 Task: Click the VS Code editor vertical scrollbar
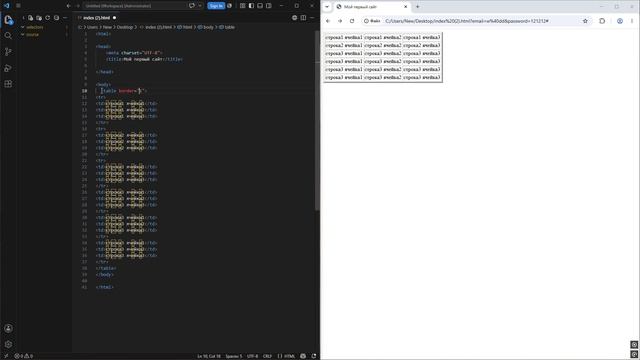click(x=317, y=120)
